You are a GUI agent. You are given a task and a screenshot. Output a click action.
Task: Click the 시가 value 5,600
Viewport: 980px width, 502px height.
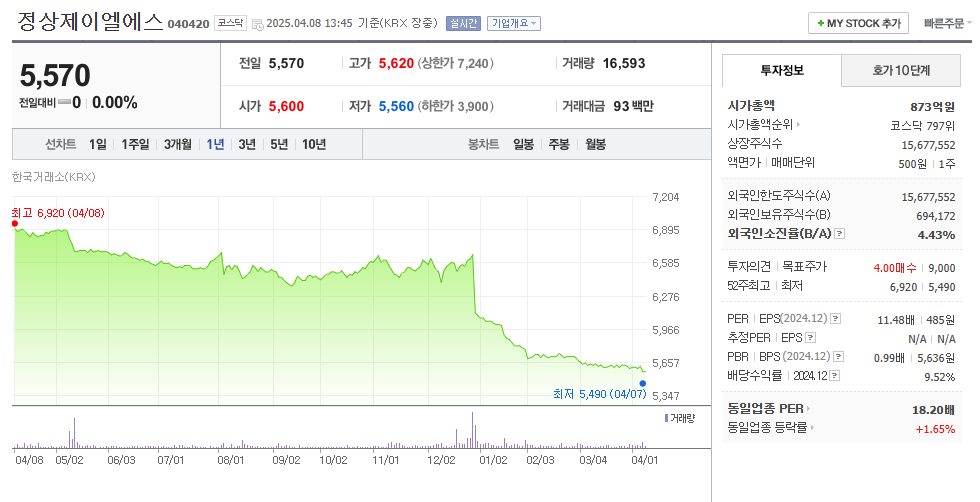point(286,106)
